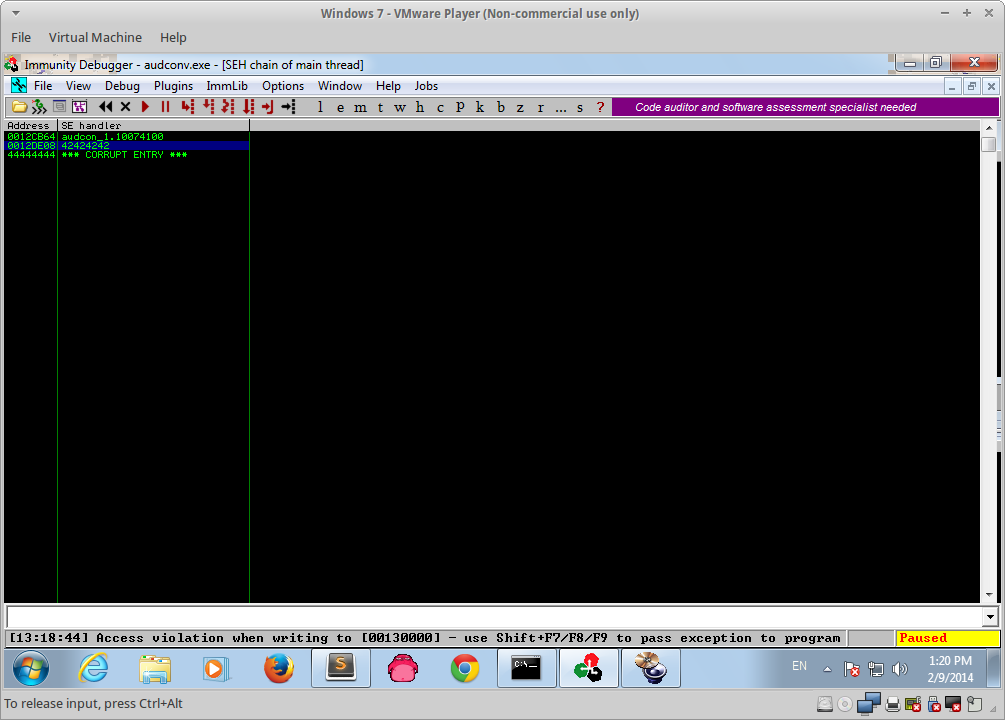Restart the program with the rewind icon

point(106,107)
